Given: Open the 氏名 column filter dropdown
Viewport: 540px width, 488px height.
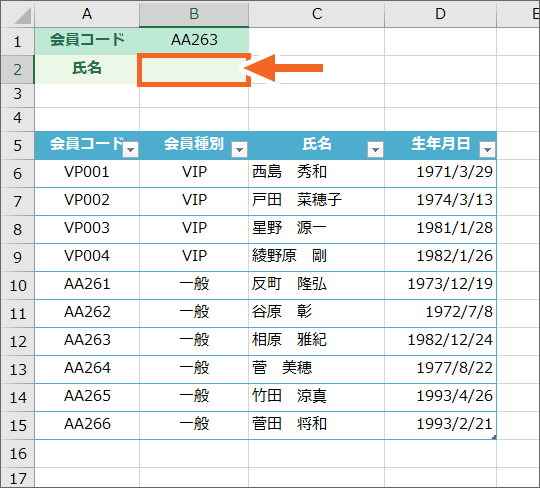Looking at the screenshot, I should click(x=375, y=149).
